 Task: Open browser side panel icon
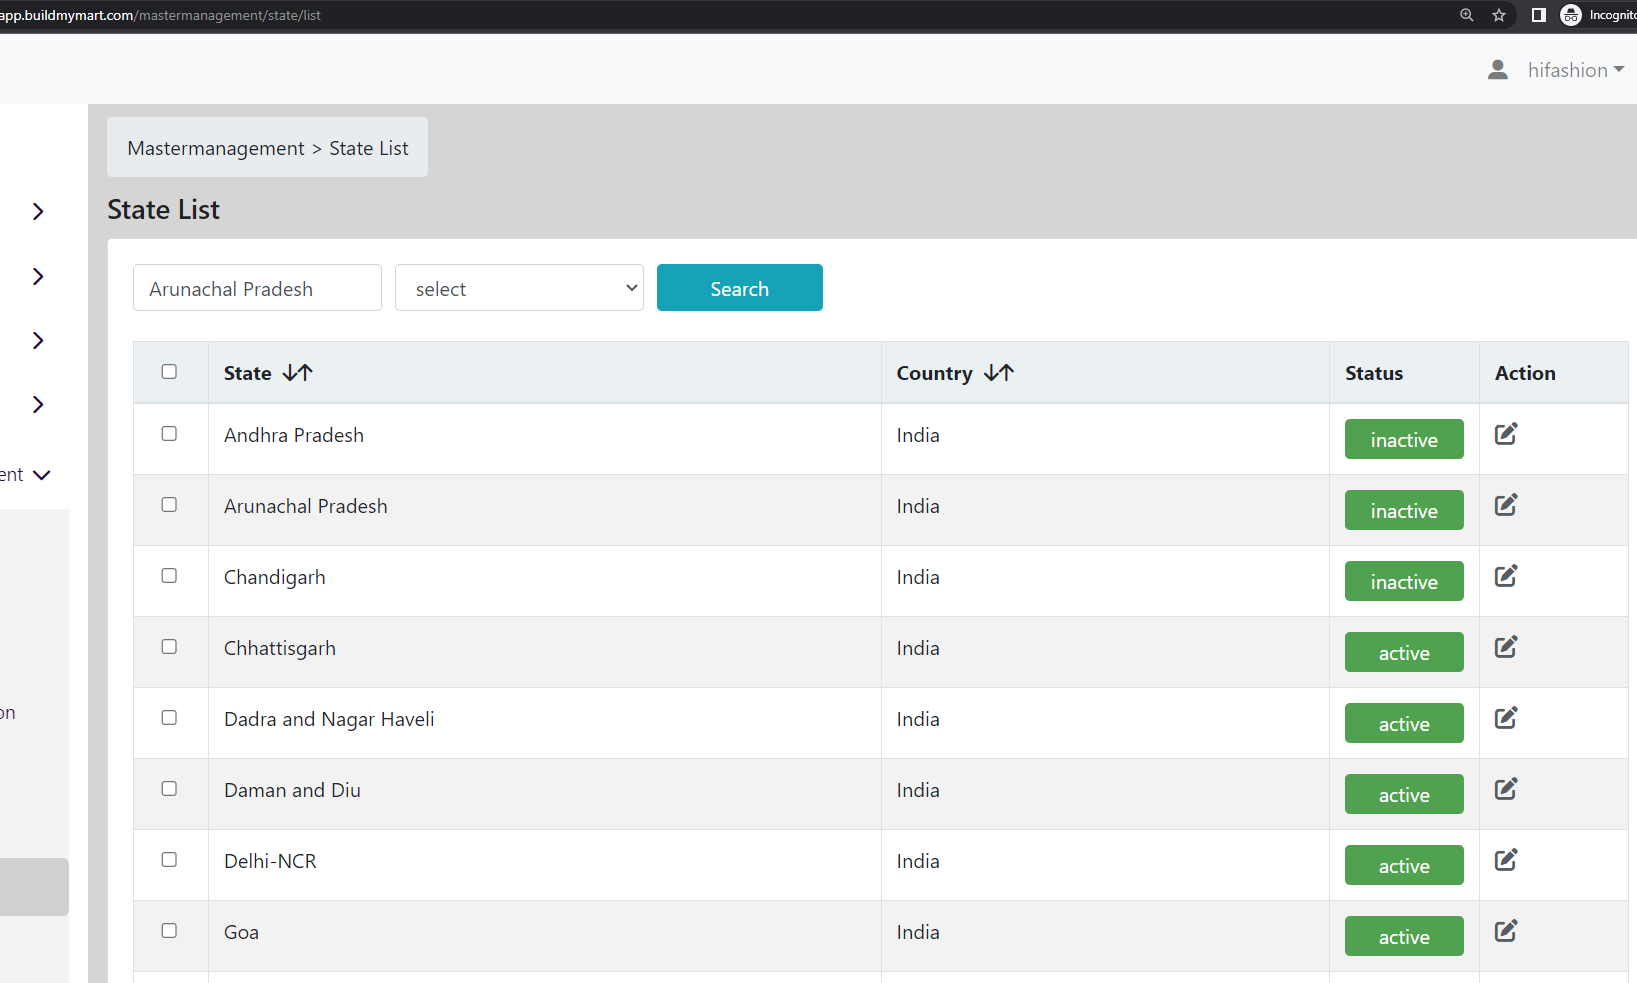(1539, 15)
